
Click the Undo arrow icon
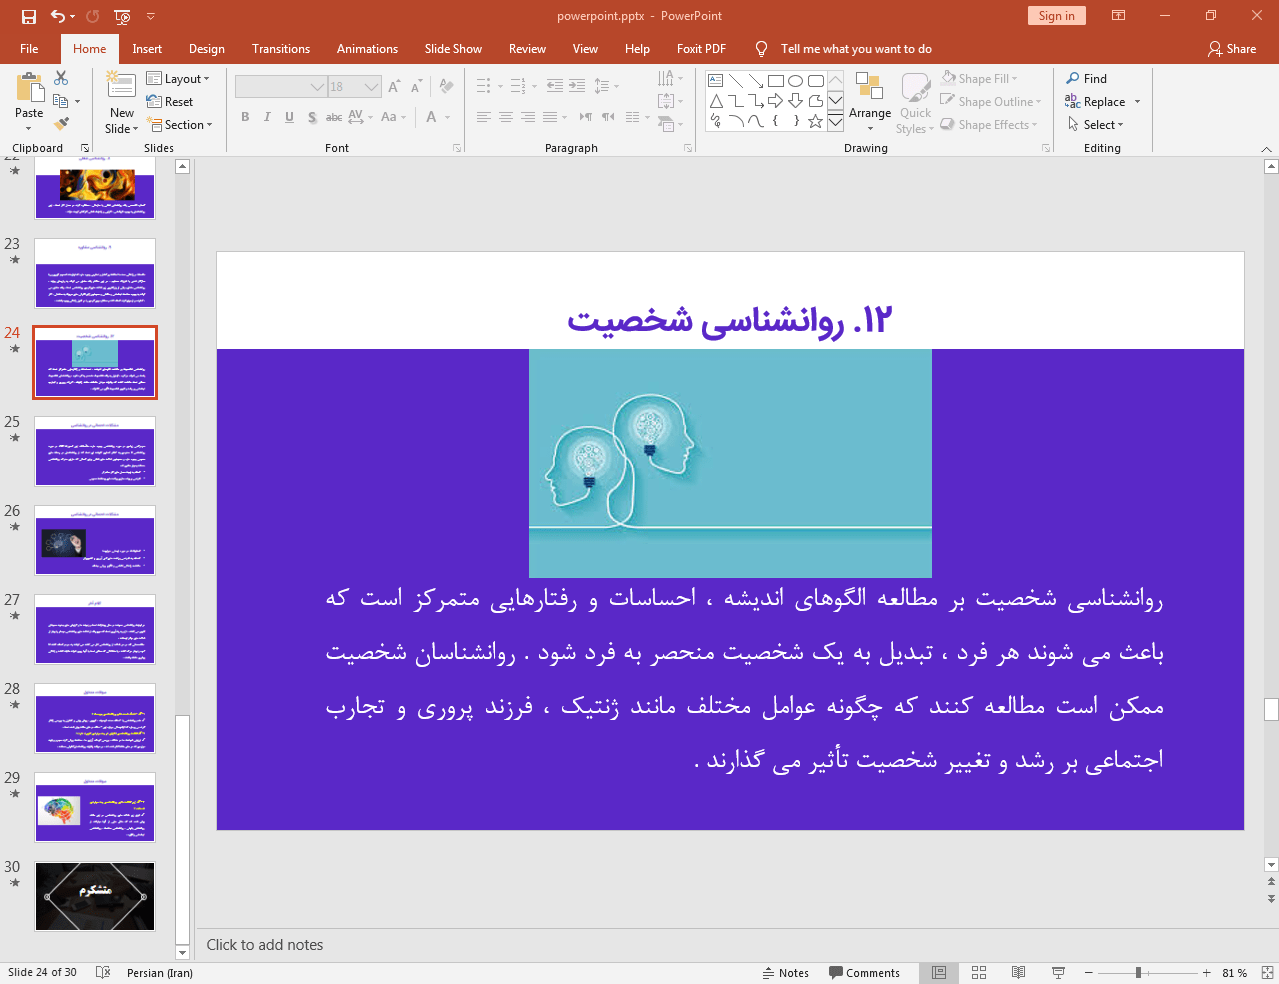pyautogui.click(x=58, y=16)
